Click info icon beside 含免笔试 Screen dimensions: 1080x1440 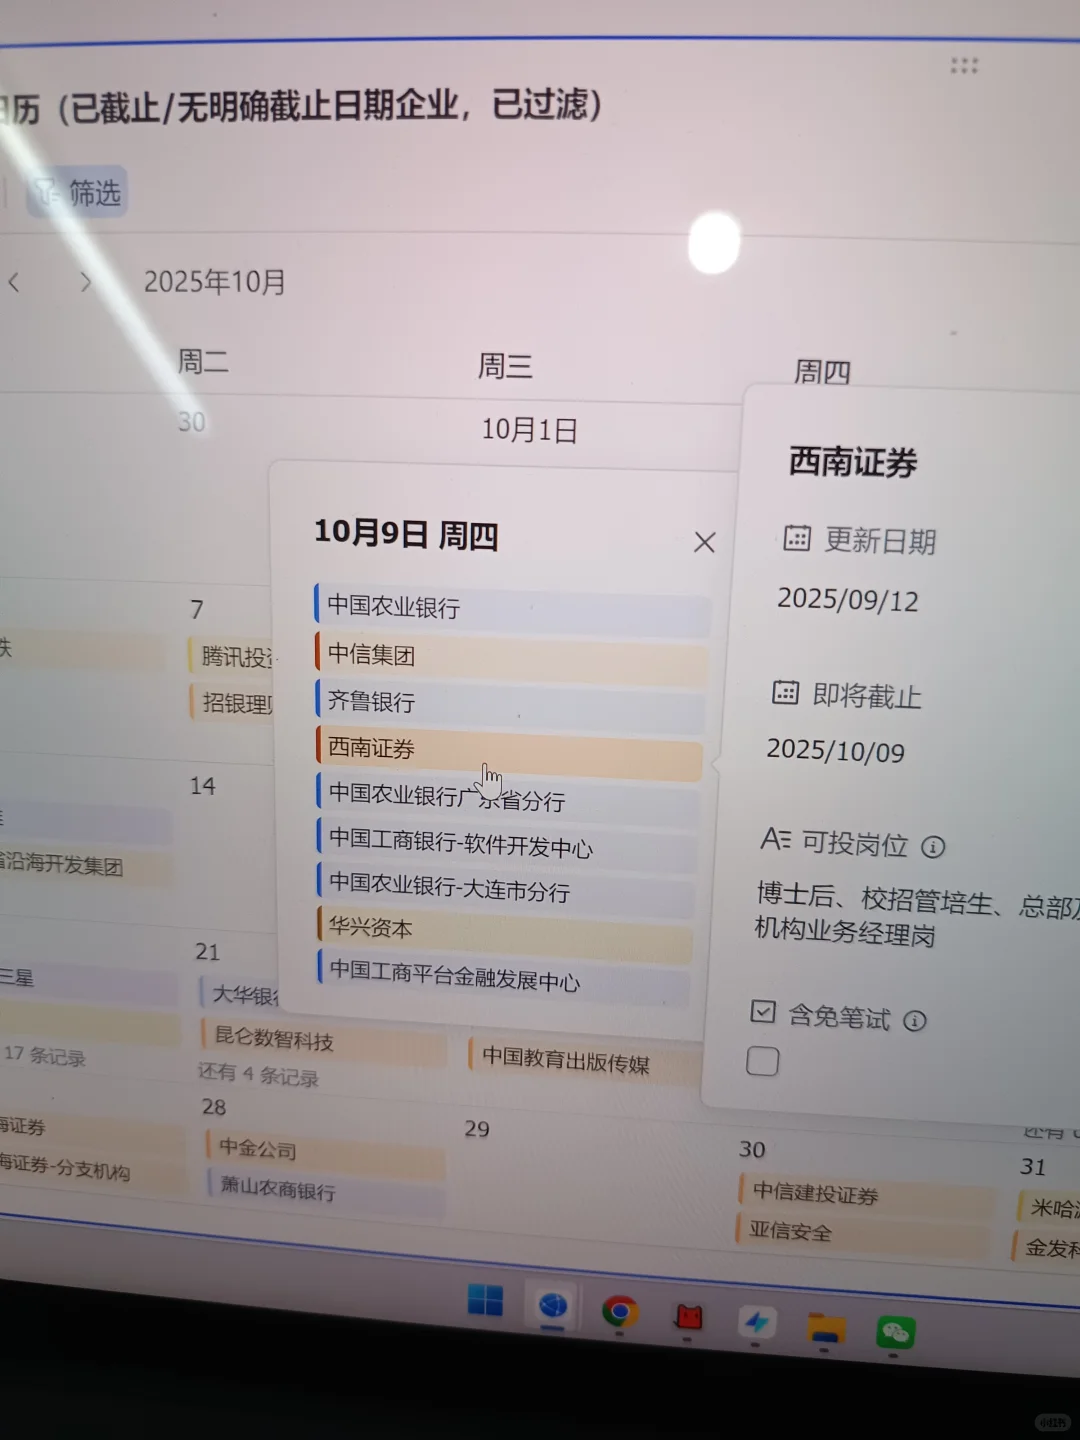(x=915, y=1020)
